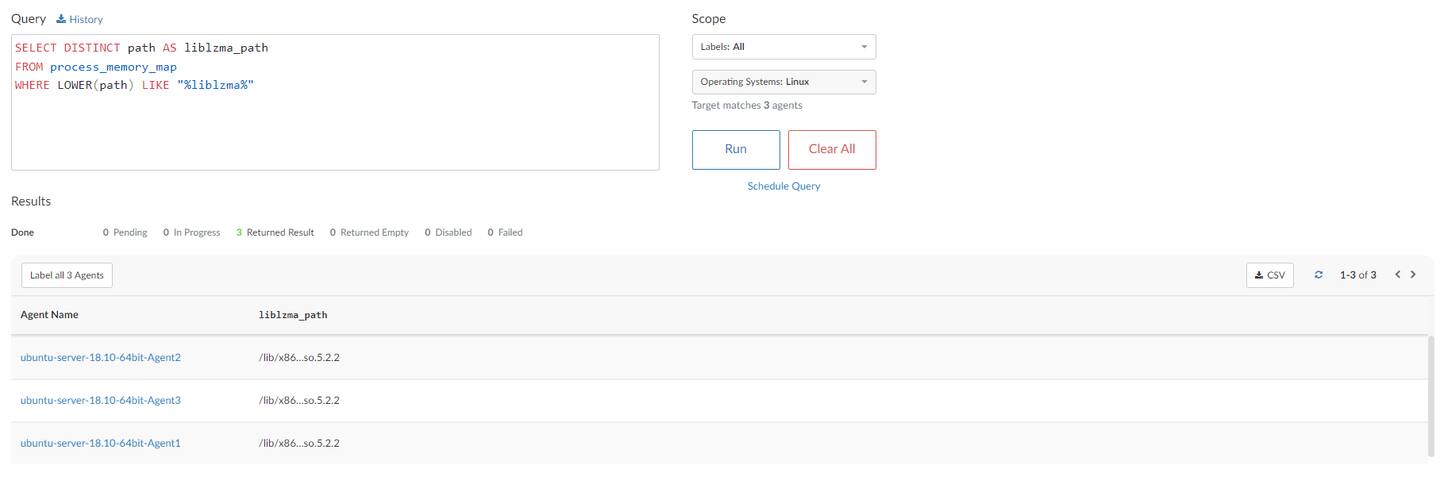
Task: Expand the Labels: All dropdown
Action: (783, 47)
